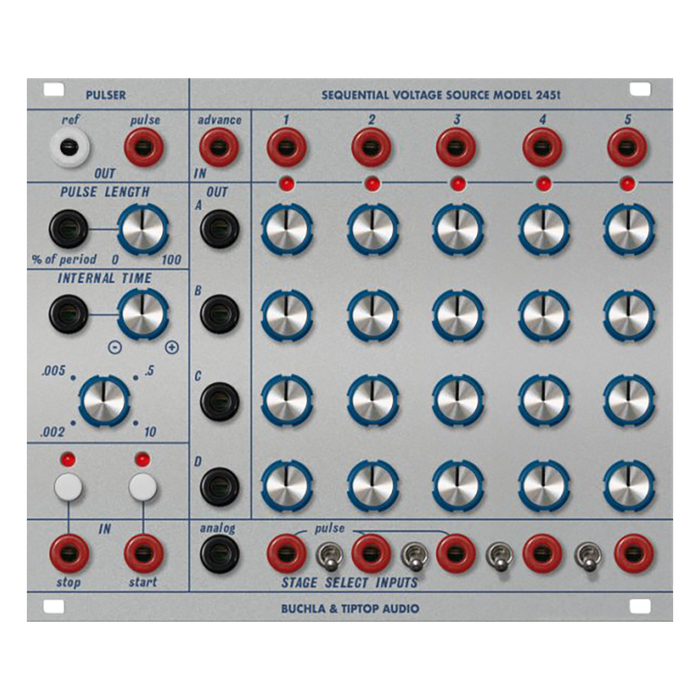Click the red advance IN jack
This screenshot has height=700, width=700.
pyautogui.click(x=218, y=147)
